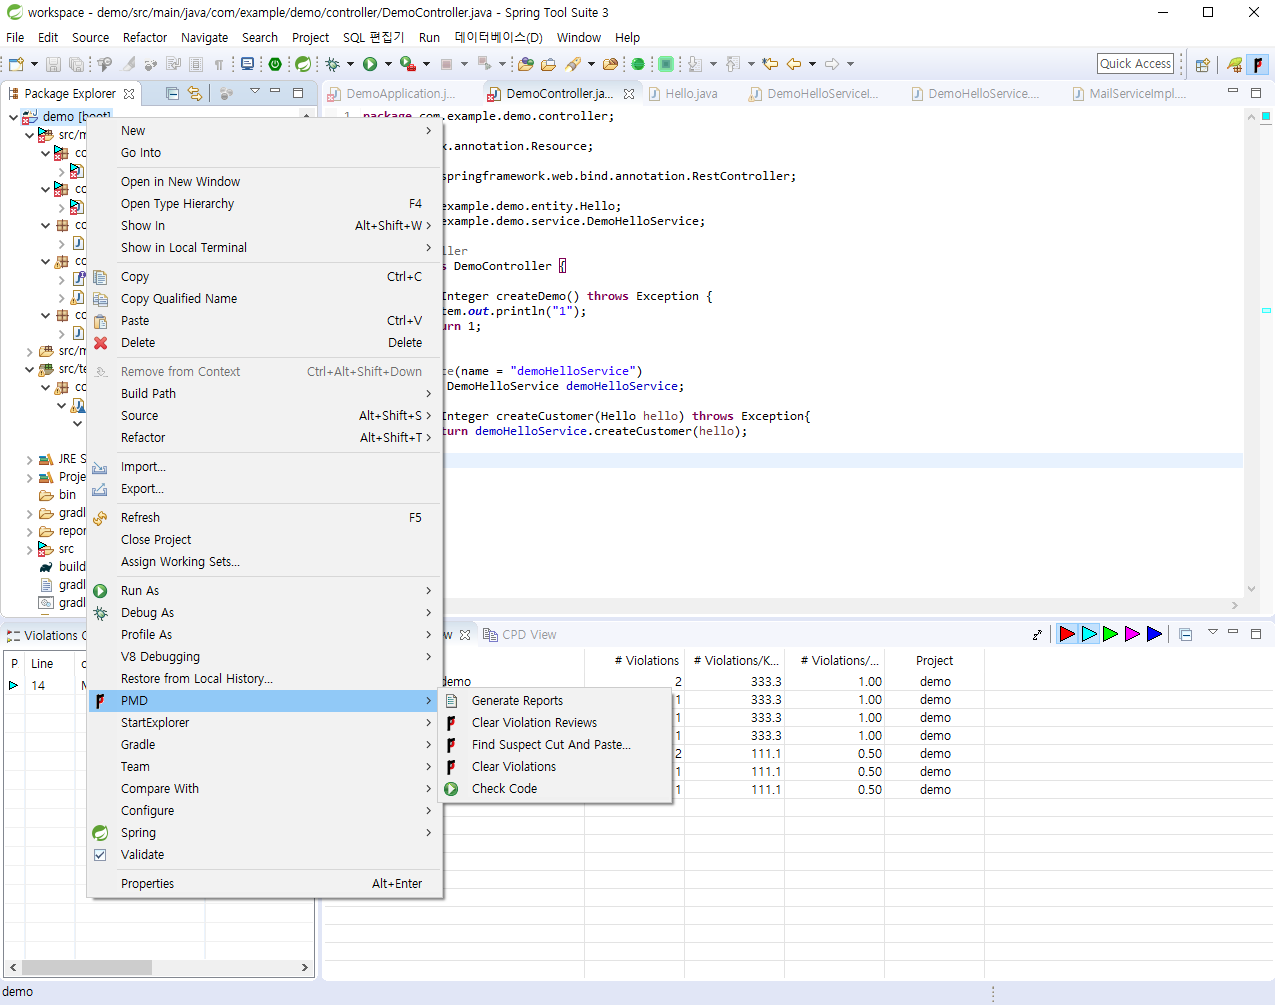Click the Save toolbar icon
The width and height of the screenshot is (1275, 1005).
[x=54, y=64]
